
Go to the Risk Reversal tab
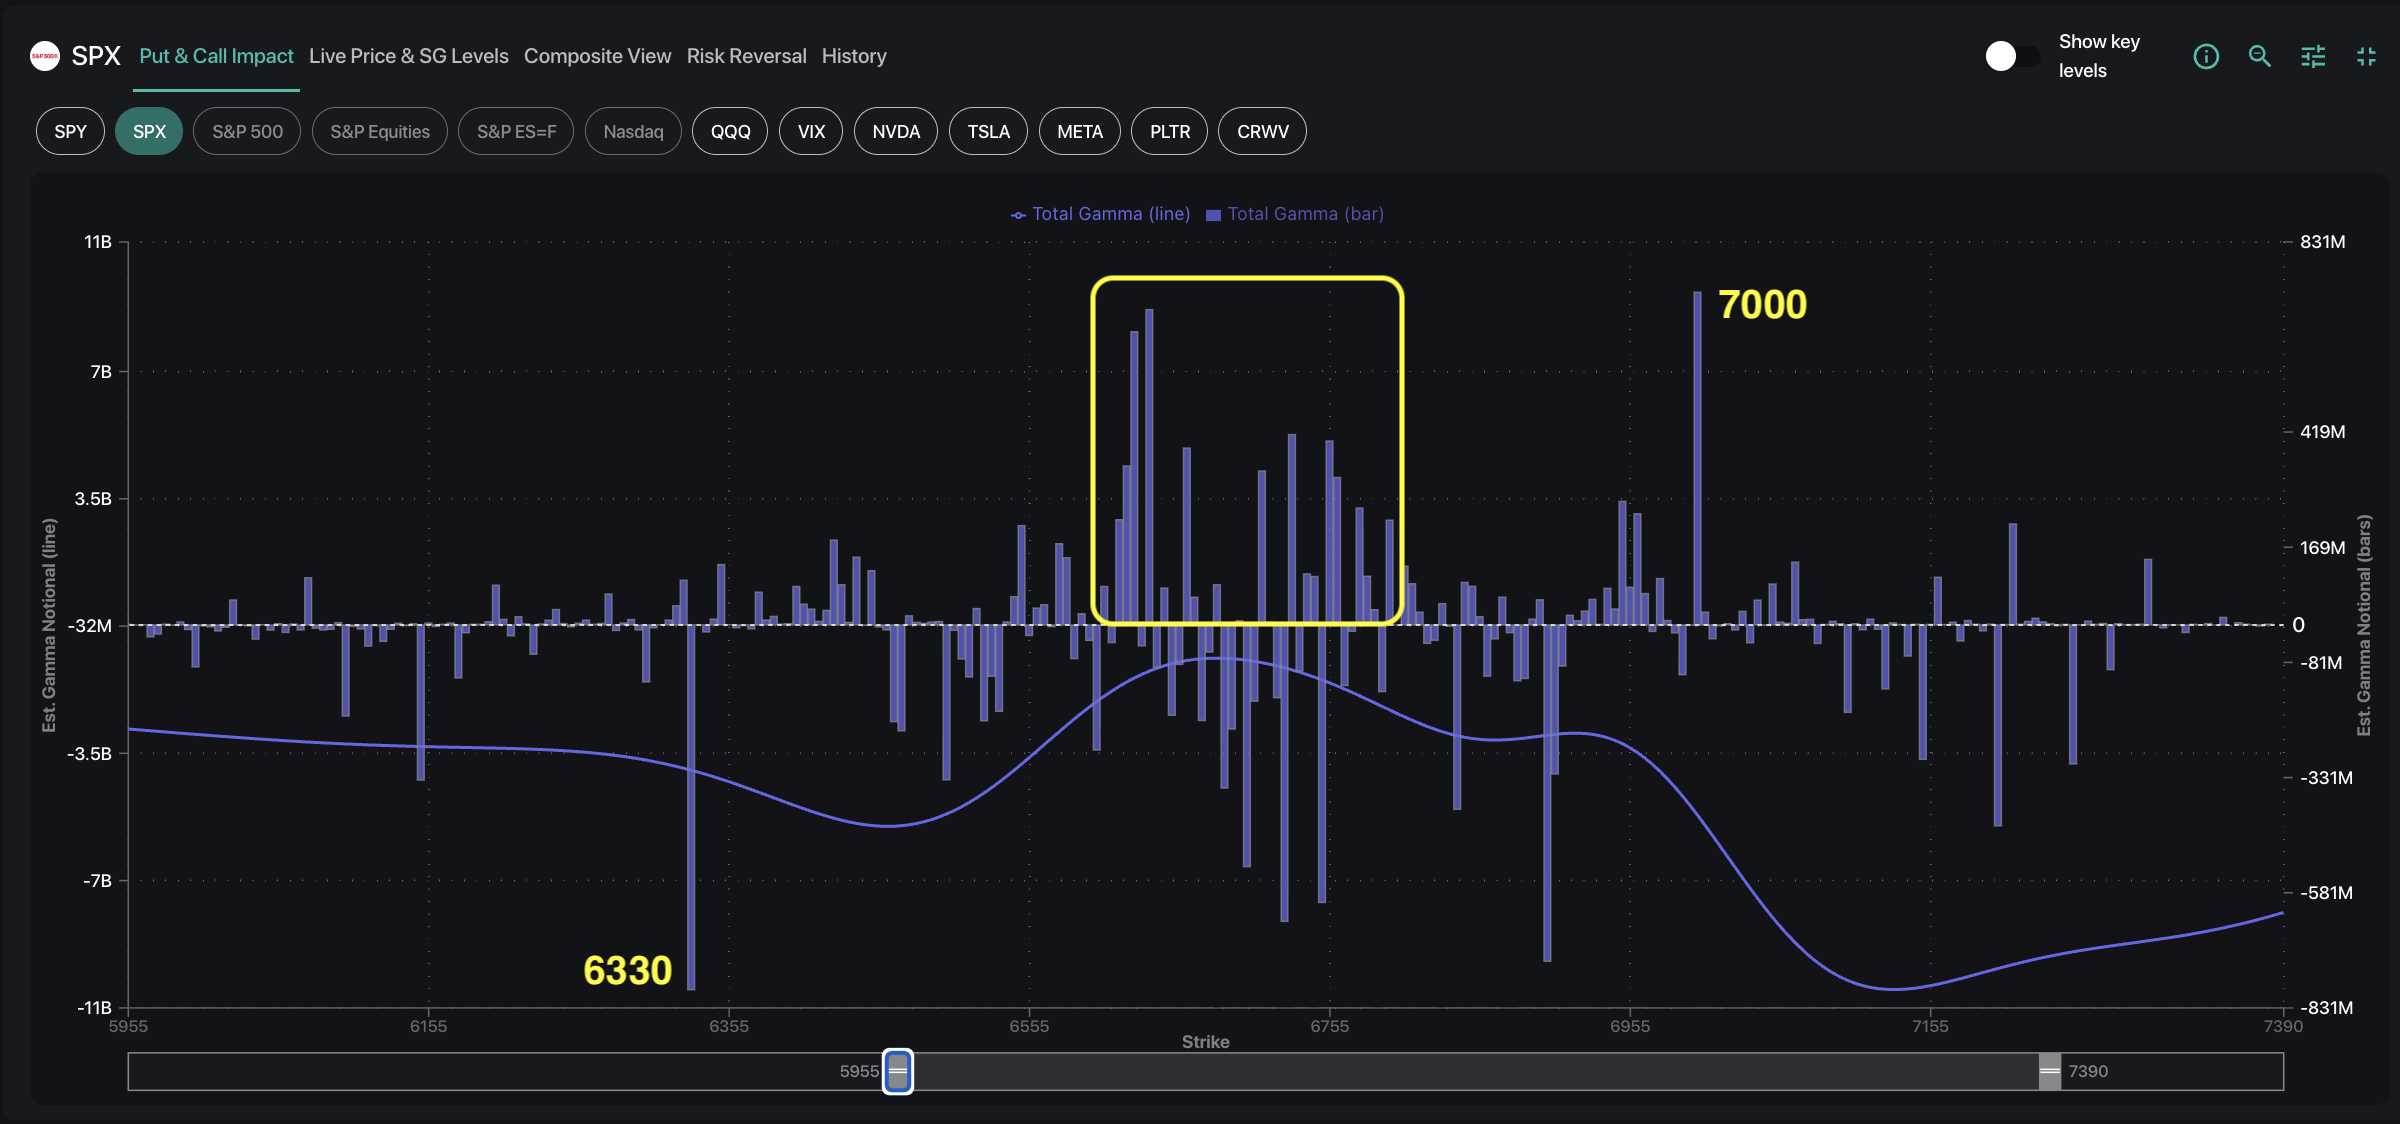click(x=746, y=56)
